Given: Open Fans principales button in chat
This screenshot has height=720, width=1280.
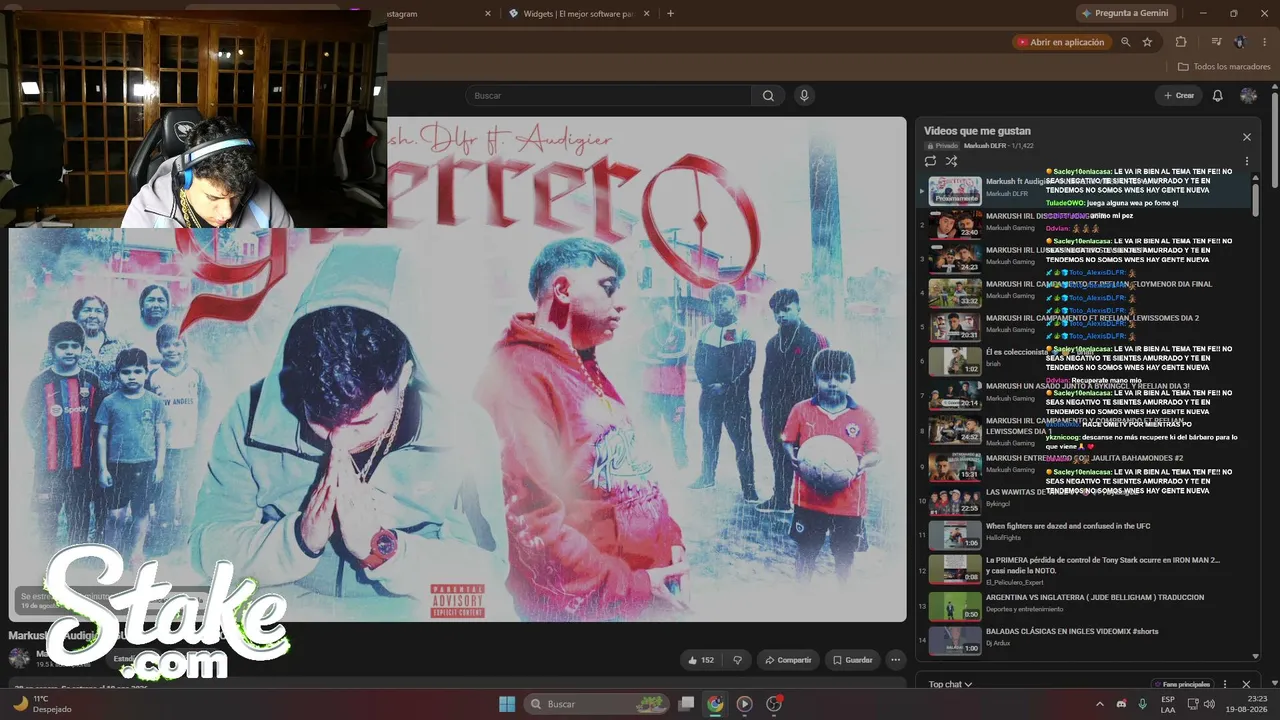Looking at the screenshot, I should 1181,684.
